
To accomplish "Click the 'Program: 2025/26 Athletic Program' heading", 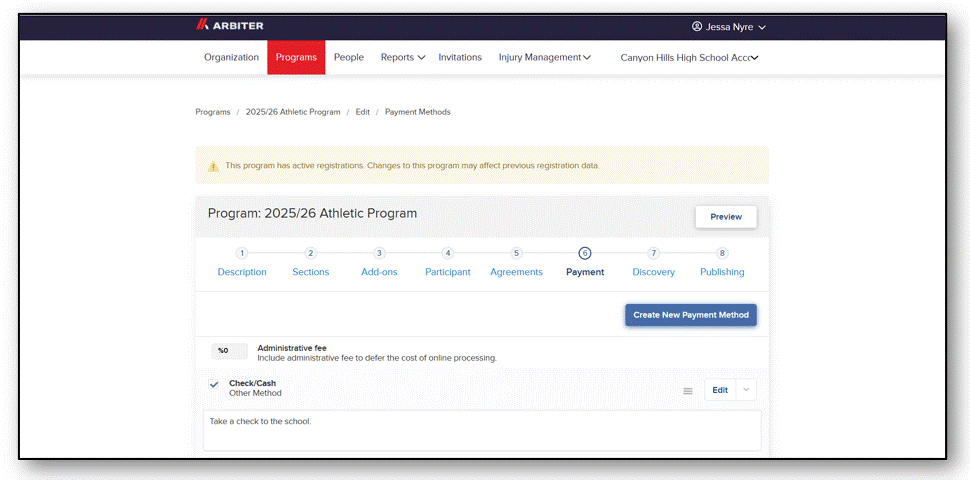I will (312, 213).
